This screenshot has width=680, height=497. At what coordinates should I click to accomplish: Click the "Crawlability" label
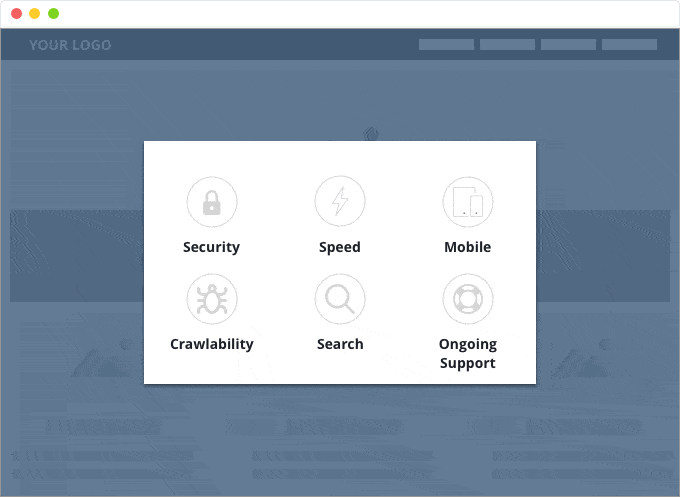click(x=212, y=344)
